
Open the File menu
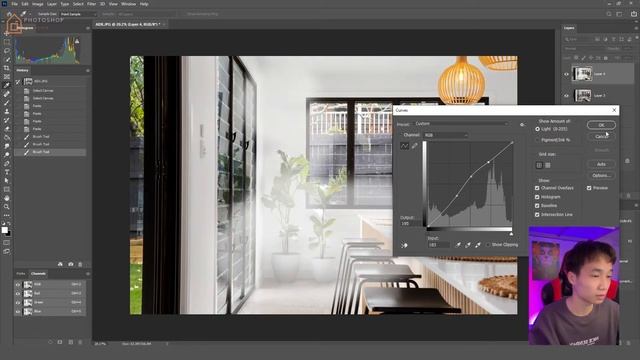tap(14, 4)
